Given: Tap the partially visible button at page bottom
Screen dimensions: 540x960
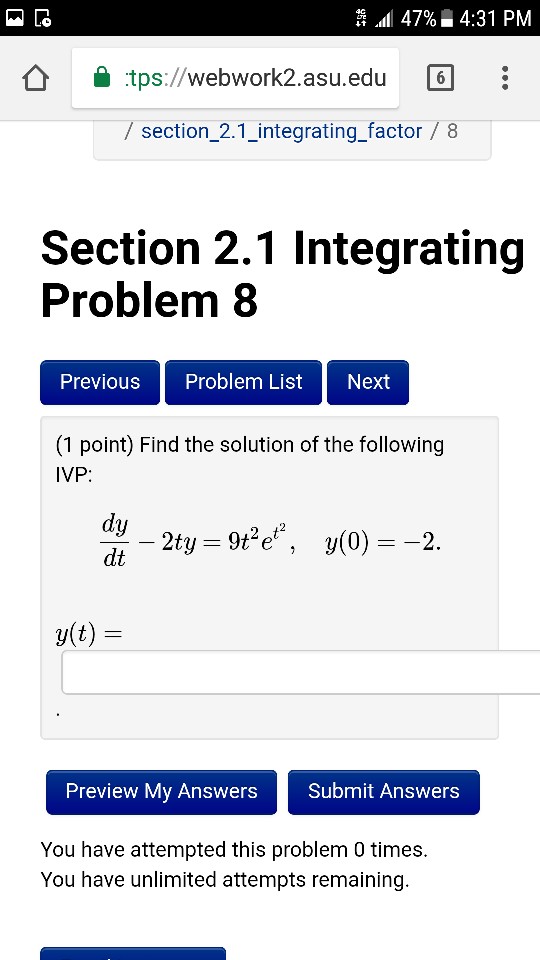Looking at the screenshot, I should click(x=133, y=953).
